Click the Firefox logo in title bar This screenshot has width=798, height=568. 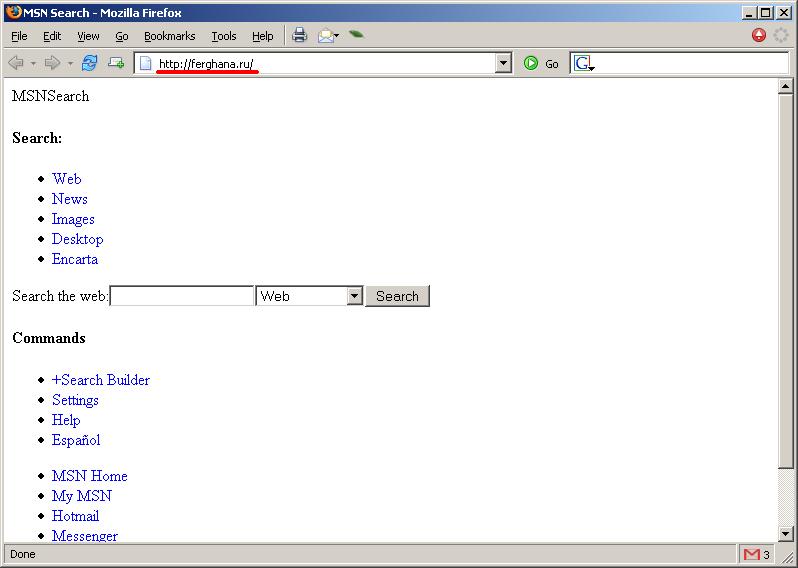click(14, 12)
